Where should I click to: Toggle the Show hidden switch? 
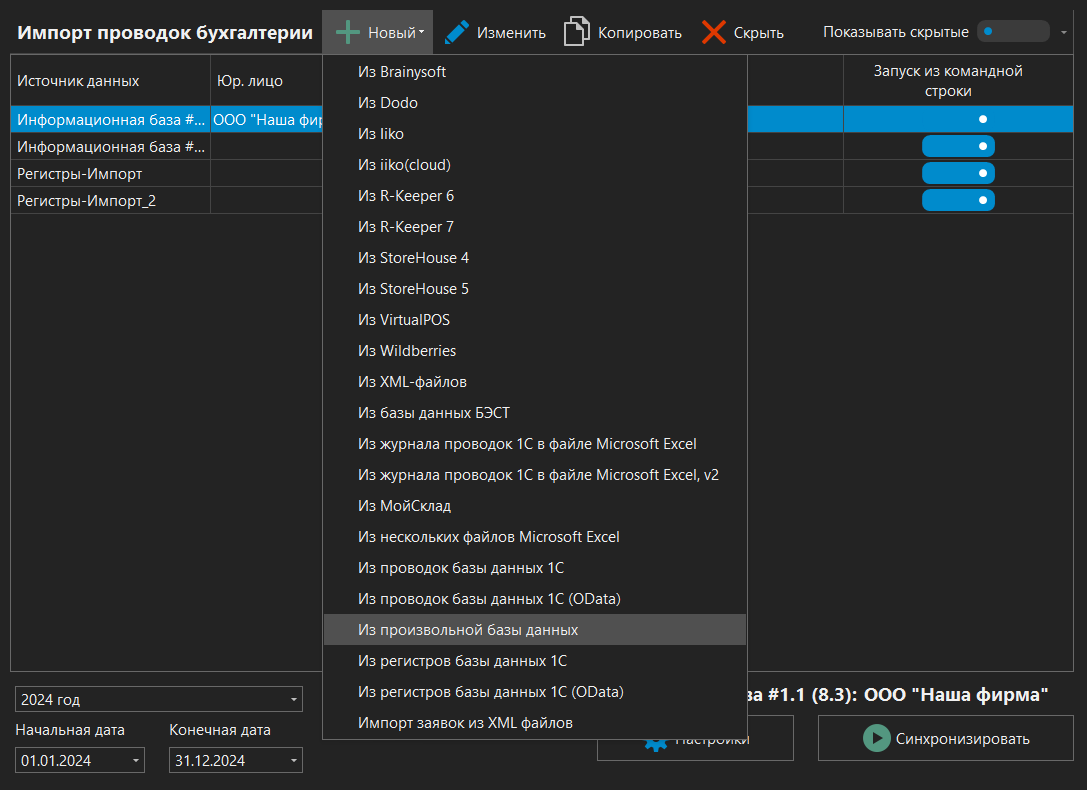[1012, 32]
